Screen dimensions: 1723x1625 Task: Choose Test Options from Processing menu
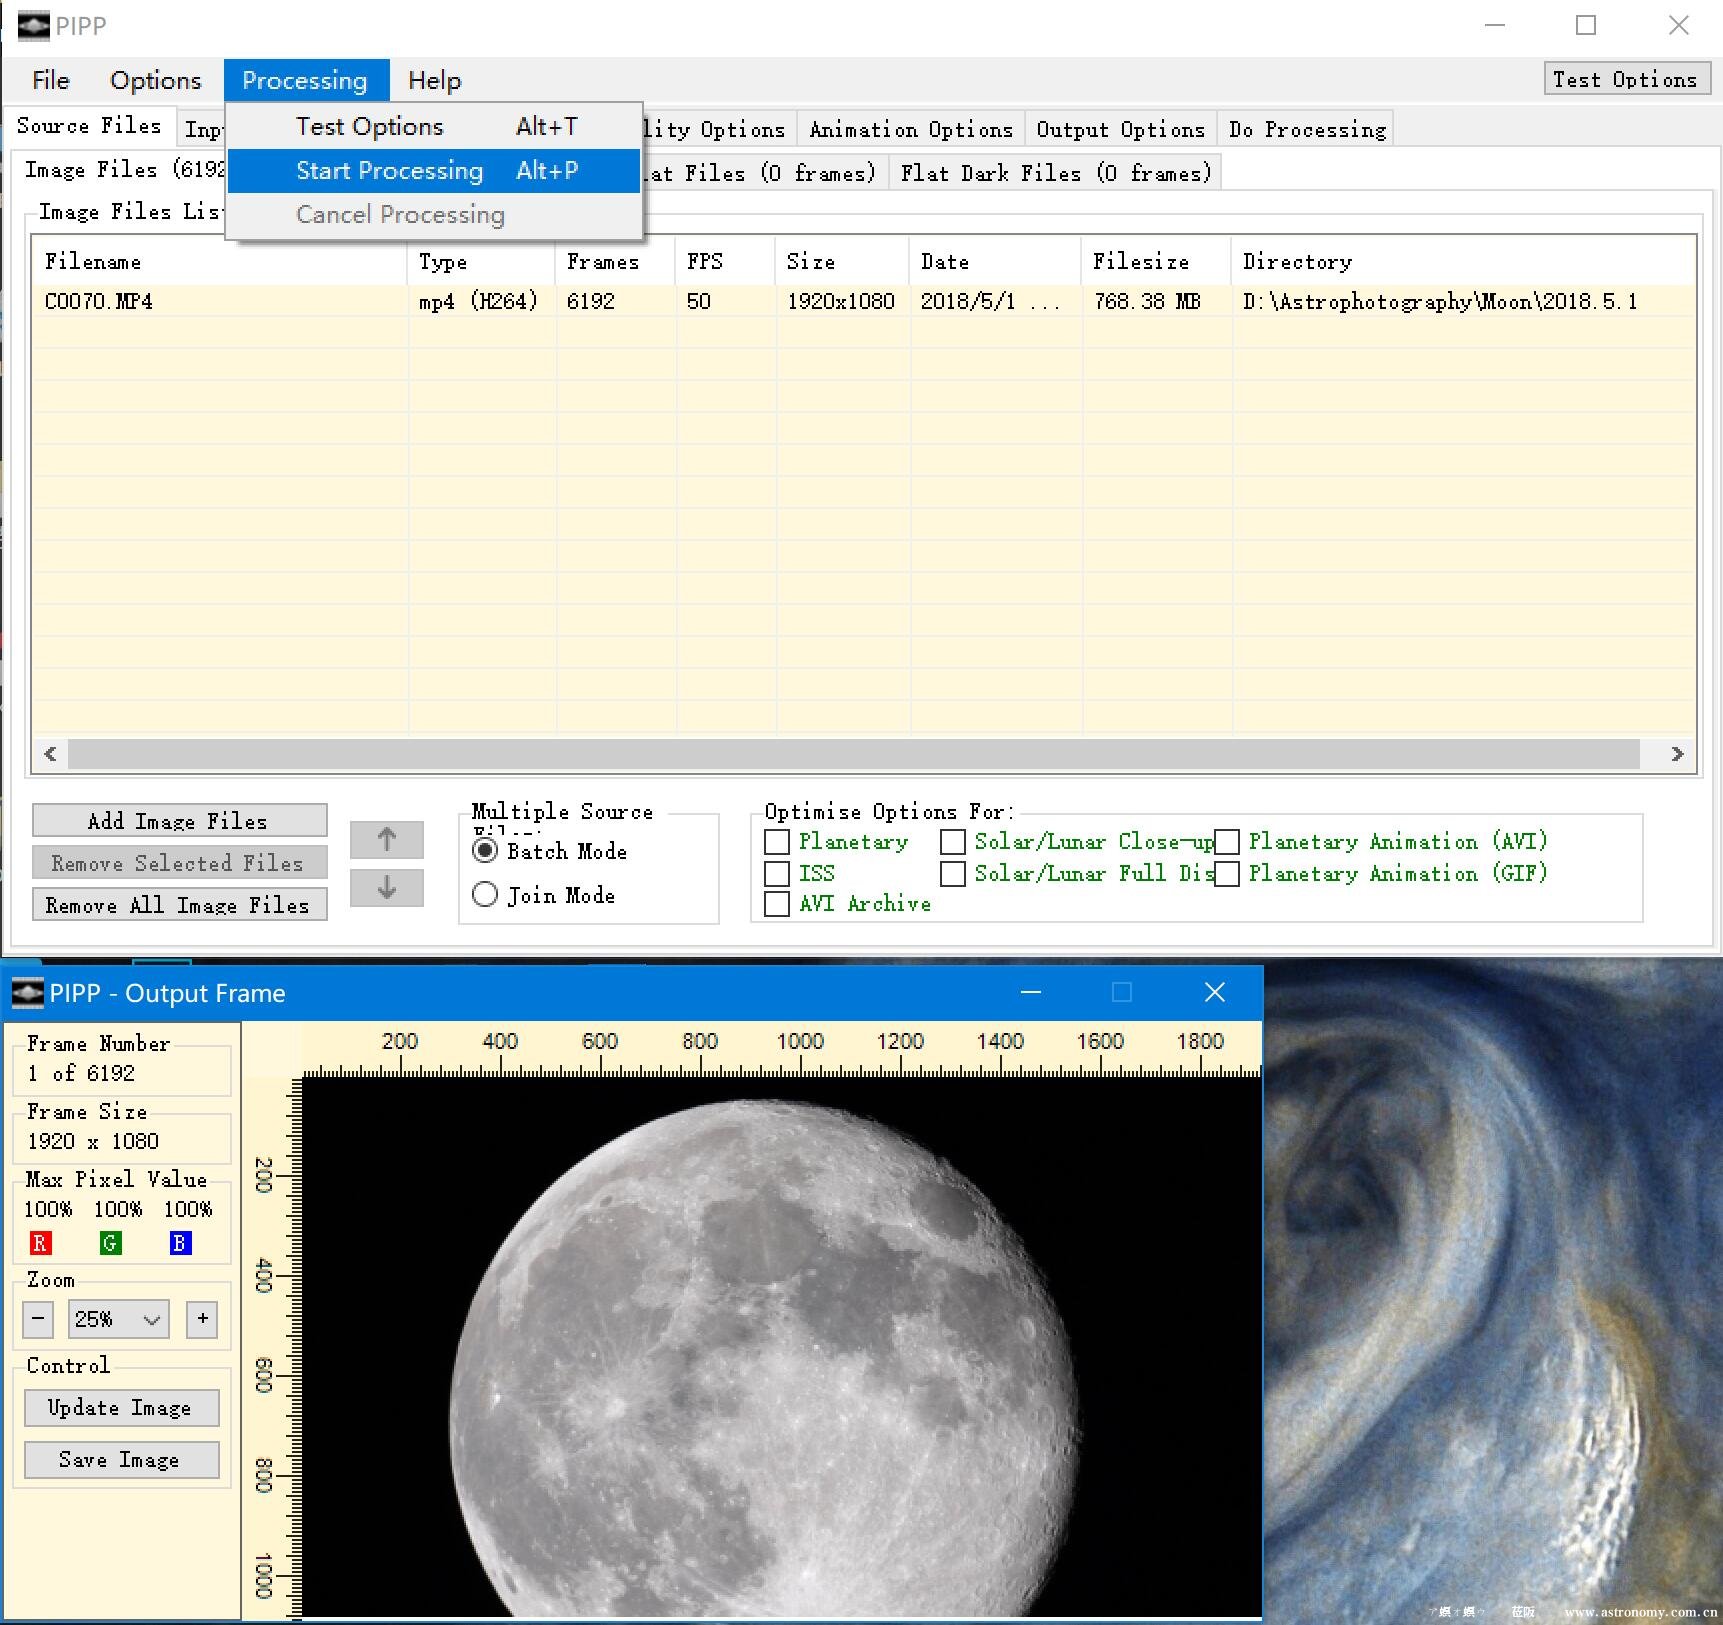click(x=434, y=126)
